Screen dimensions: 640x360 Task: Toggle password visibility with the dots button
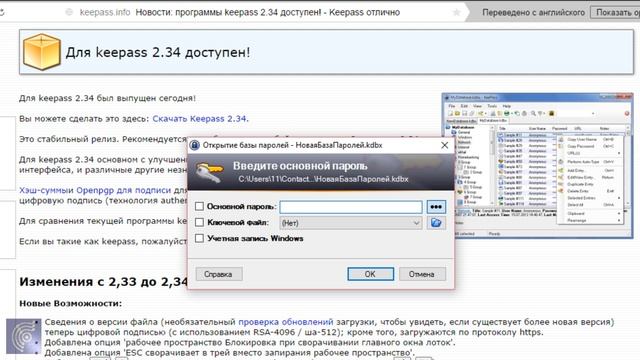(x=436, y=207)
